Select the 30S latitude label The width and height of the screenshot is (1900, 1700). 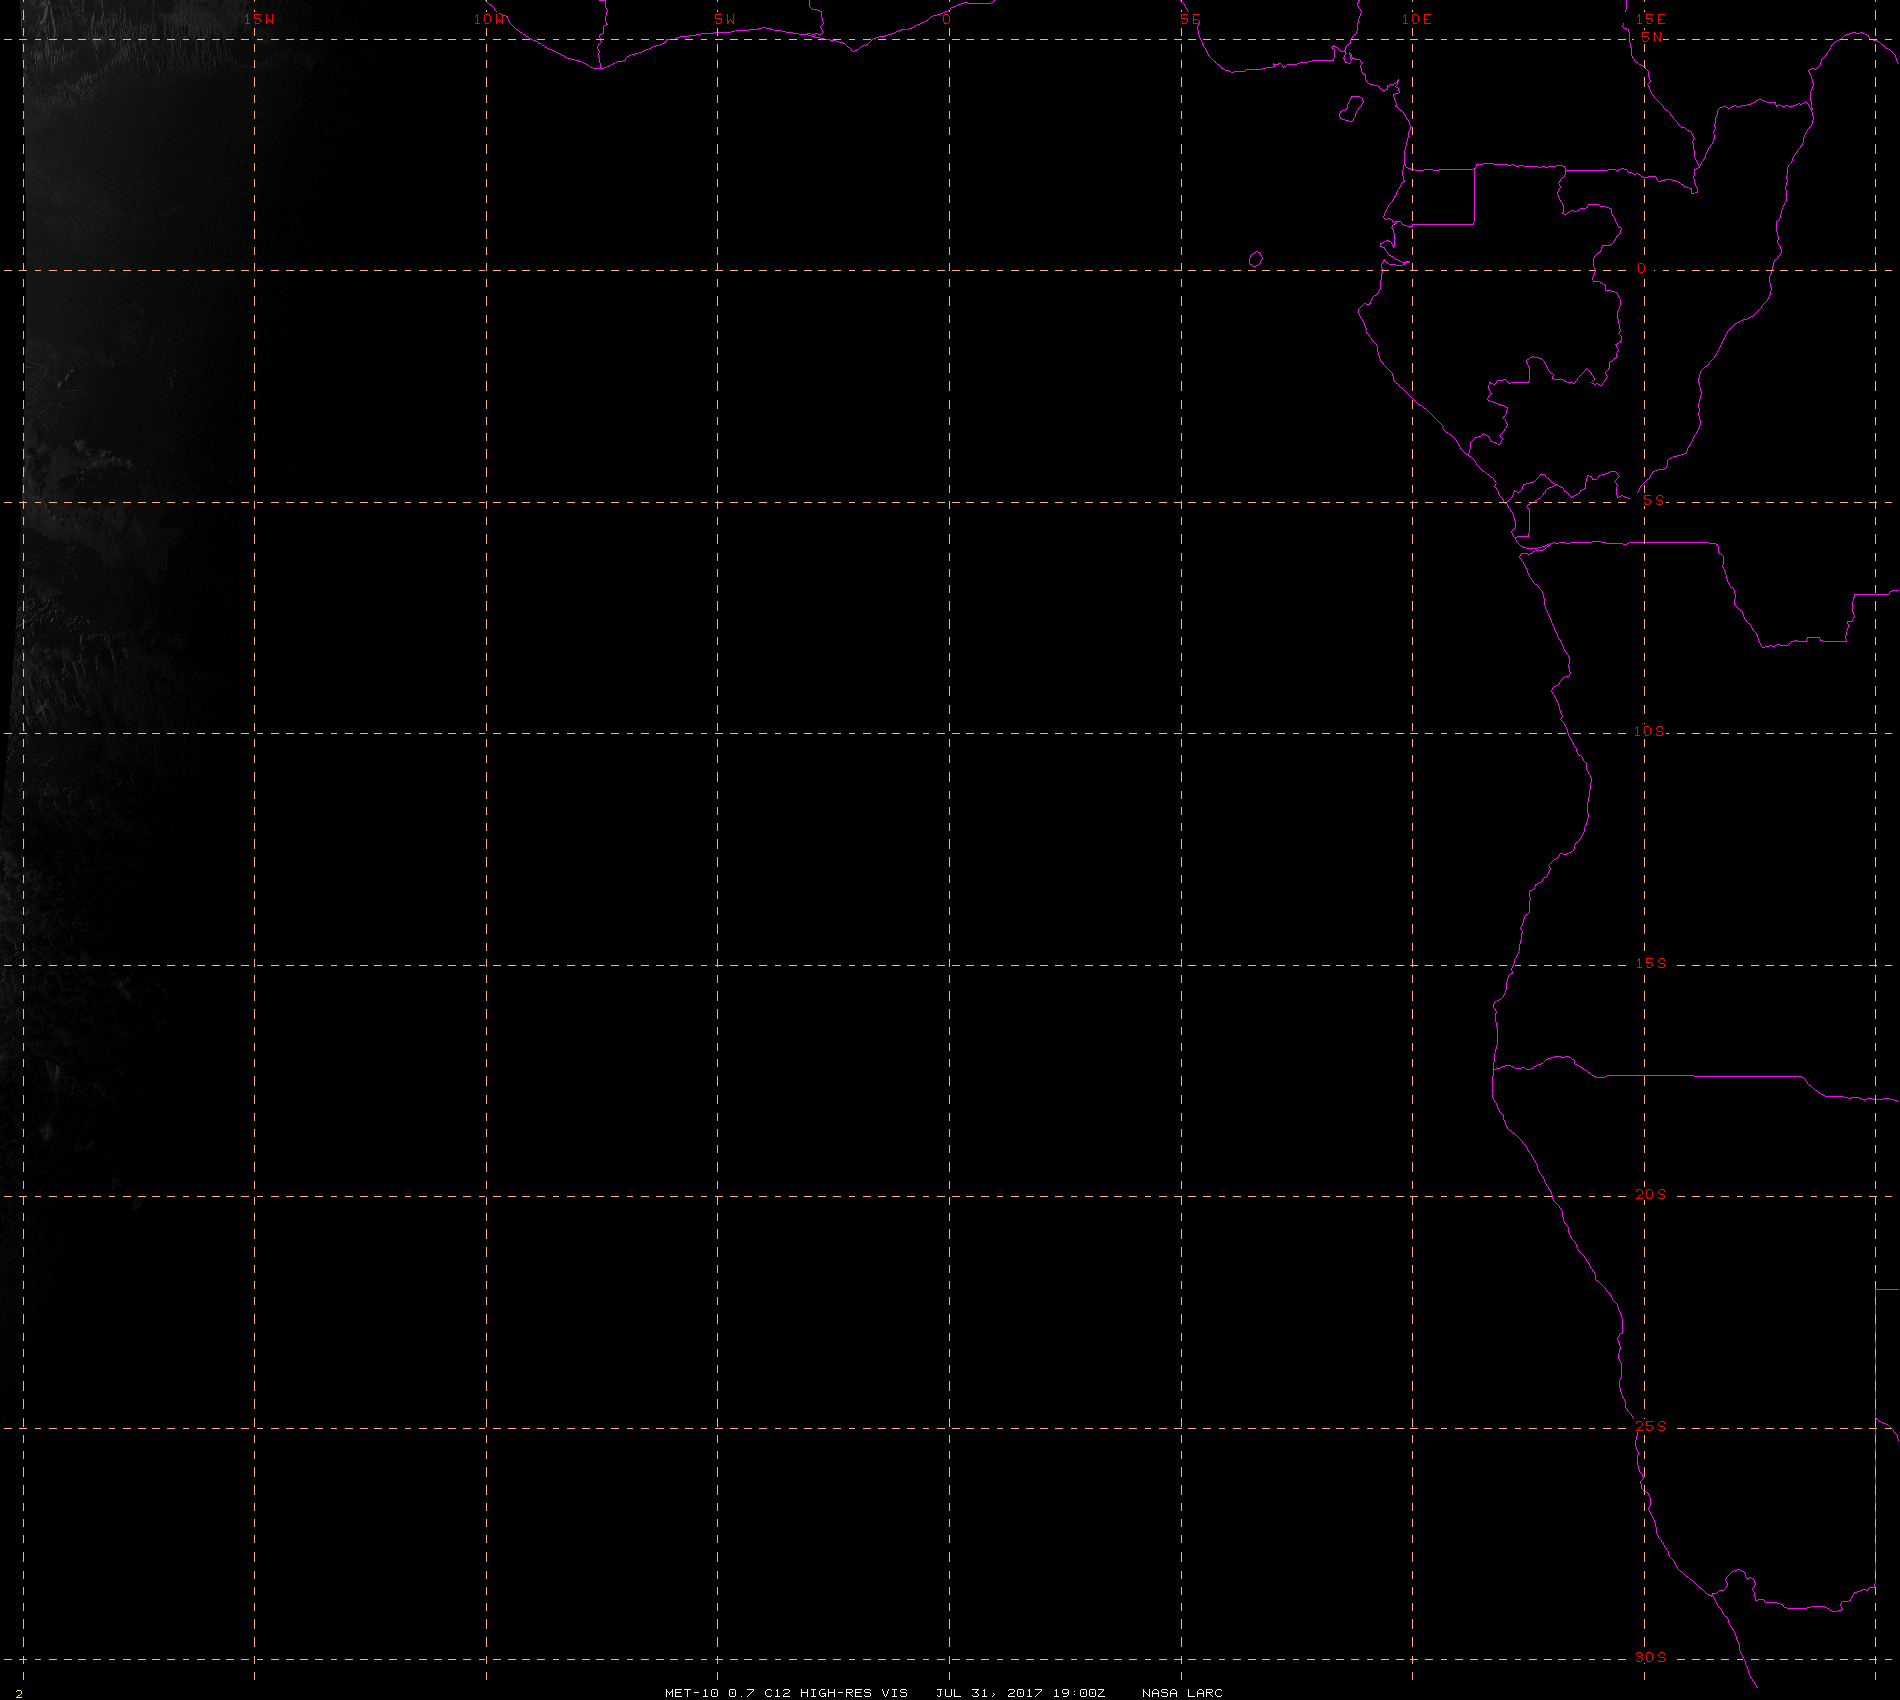[x=1651, y=1657]
